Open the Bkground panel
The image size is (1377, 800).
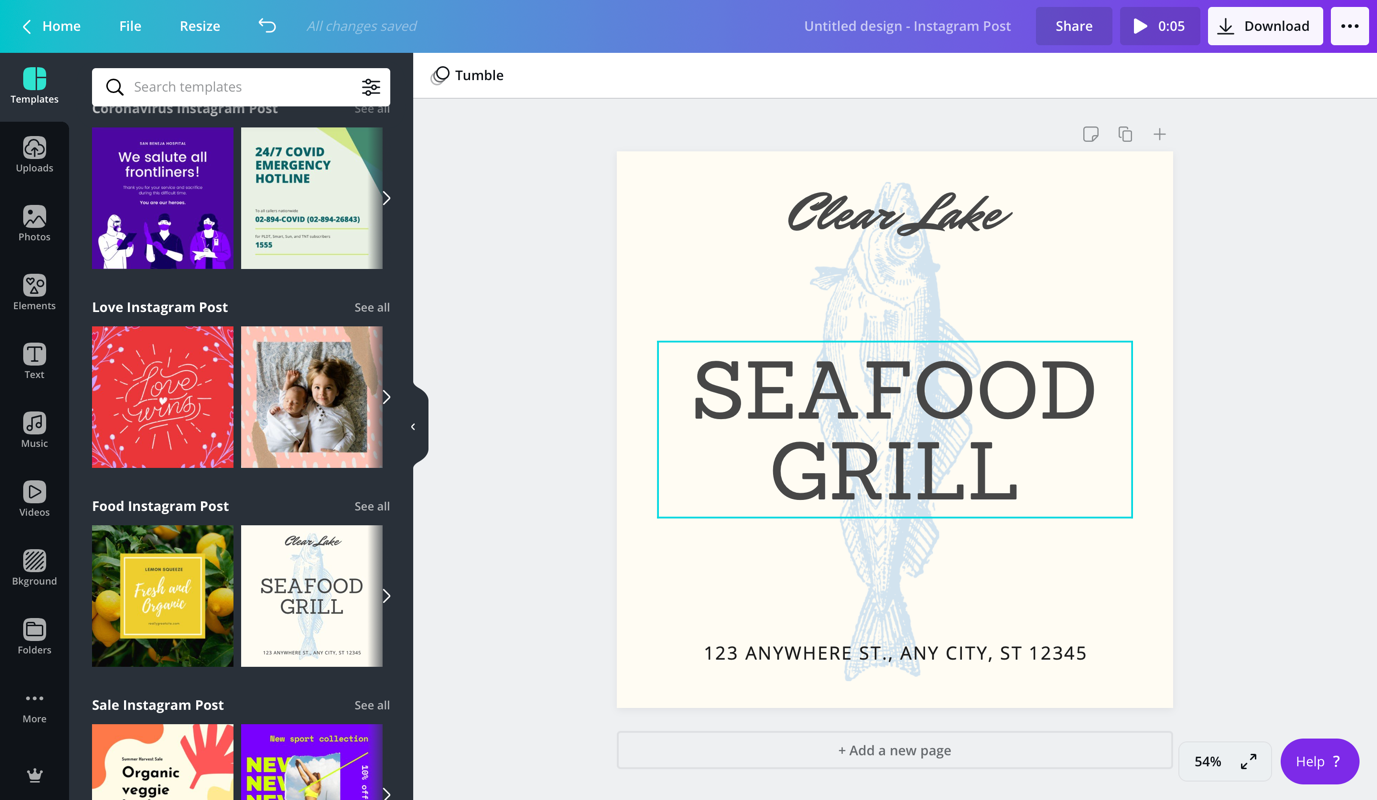(x=34, y=569)
